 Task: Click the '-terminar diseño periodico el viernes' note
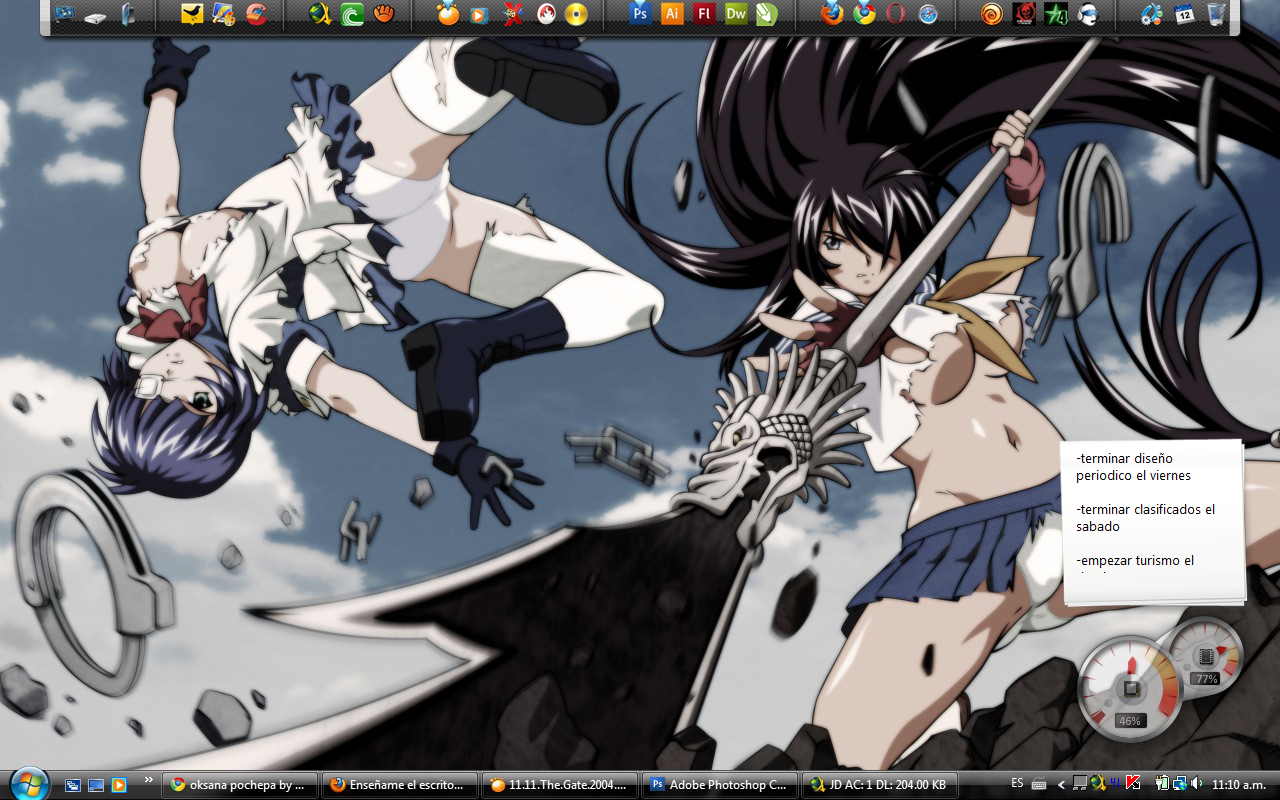pyautogui.click(x=1133, y=467)
